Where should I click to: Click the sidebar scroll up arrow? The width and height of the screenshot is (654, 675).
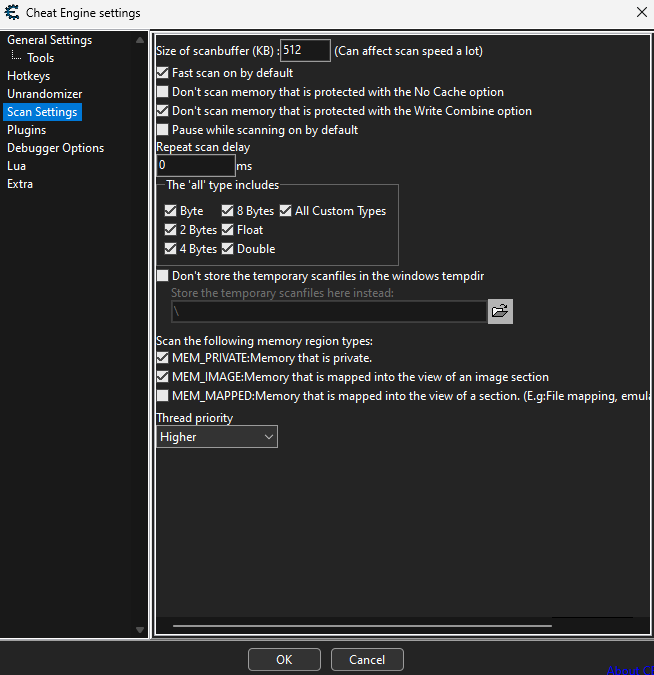pyautogui.click(x=139, y=40)
